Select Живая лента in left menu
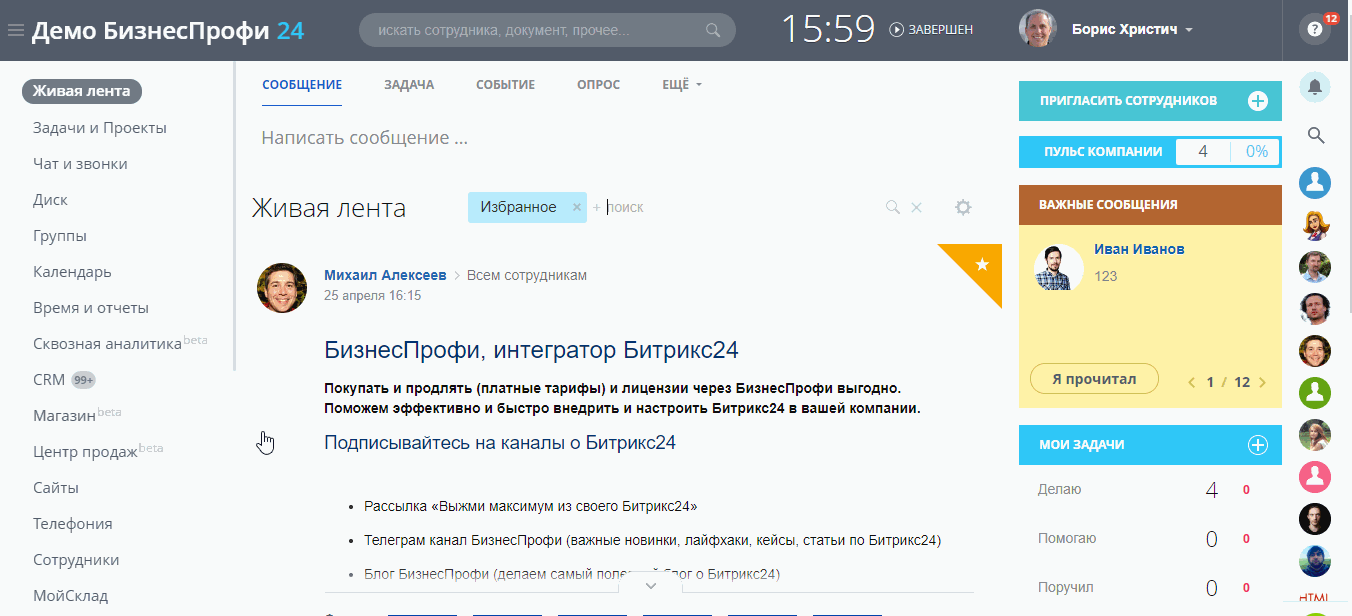The image size is (1352, 616). pyautogui.click(x=82, y=91)
